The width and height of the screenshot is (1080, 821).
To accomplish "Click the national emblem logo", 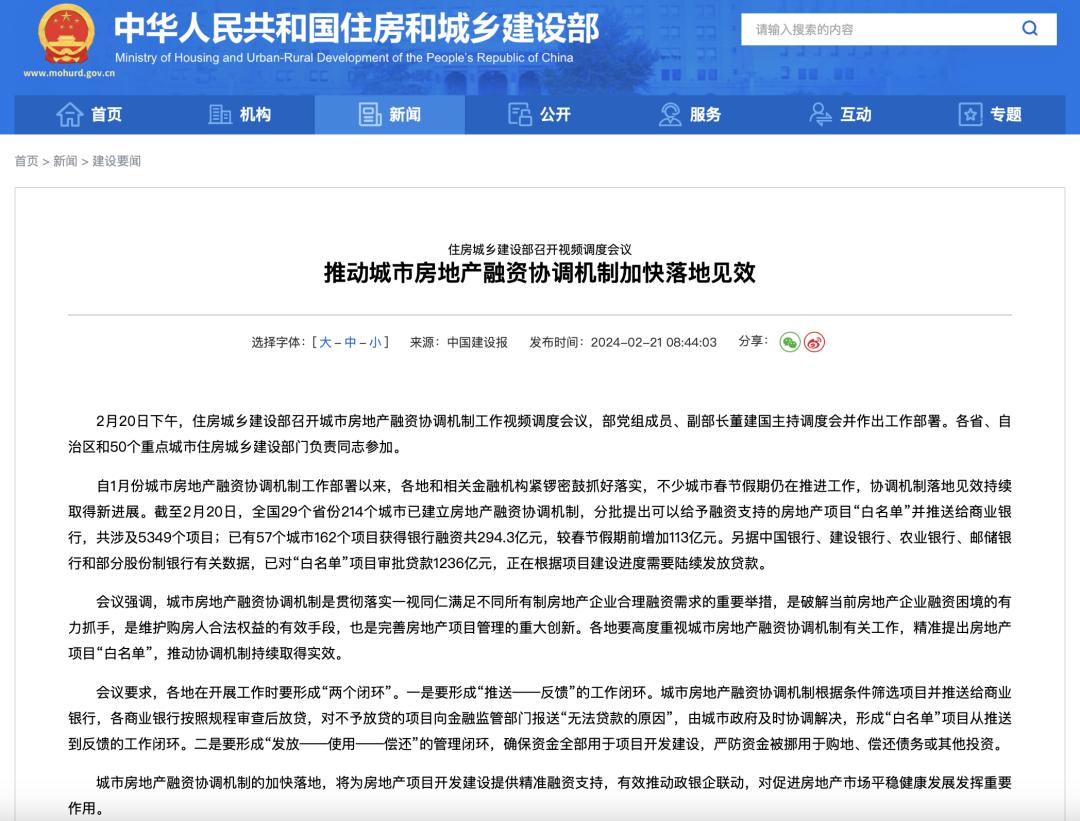I will [x=66, y=34].
